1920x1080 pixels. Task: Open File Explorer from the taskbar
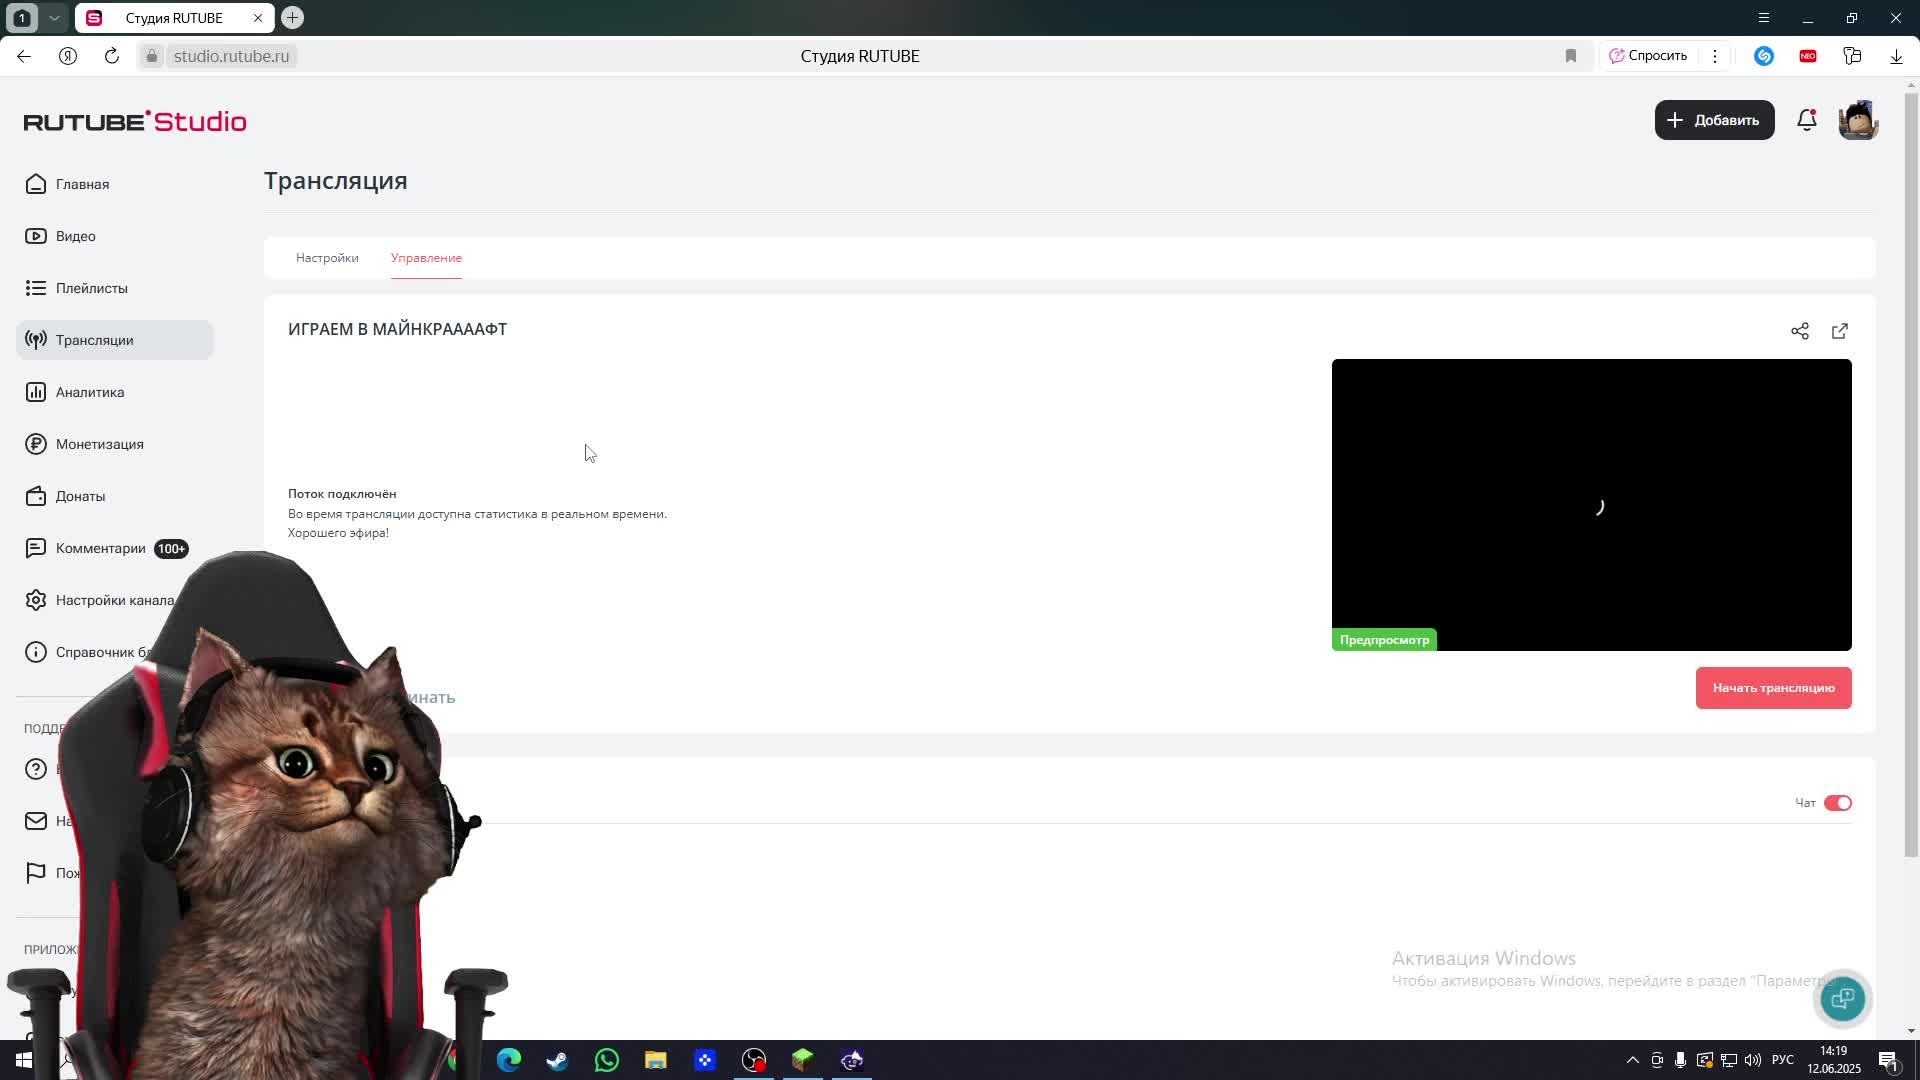click(x=656, y=1060)
